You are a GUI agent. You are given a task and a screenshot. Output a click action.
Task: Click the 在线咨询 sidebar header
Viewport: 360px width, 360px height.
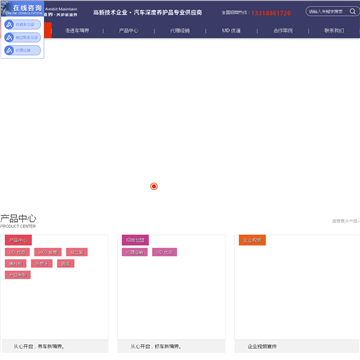tap(22, 9)
